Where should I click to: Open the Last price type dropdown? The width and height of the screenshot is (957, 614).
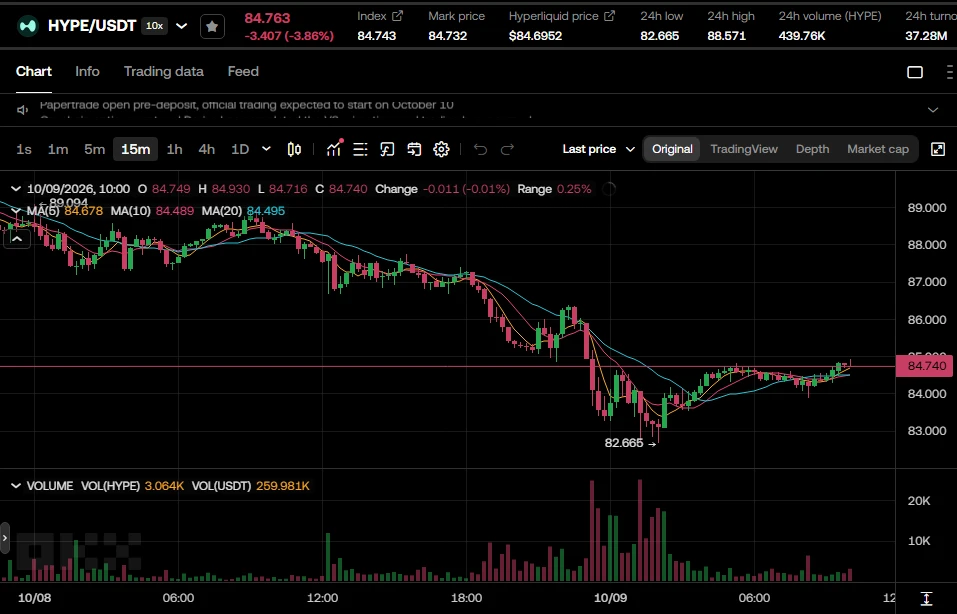599,150
